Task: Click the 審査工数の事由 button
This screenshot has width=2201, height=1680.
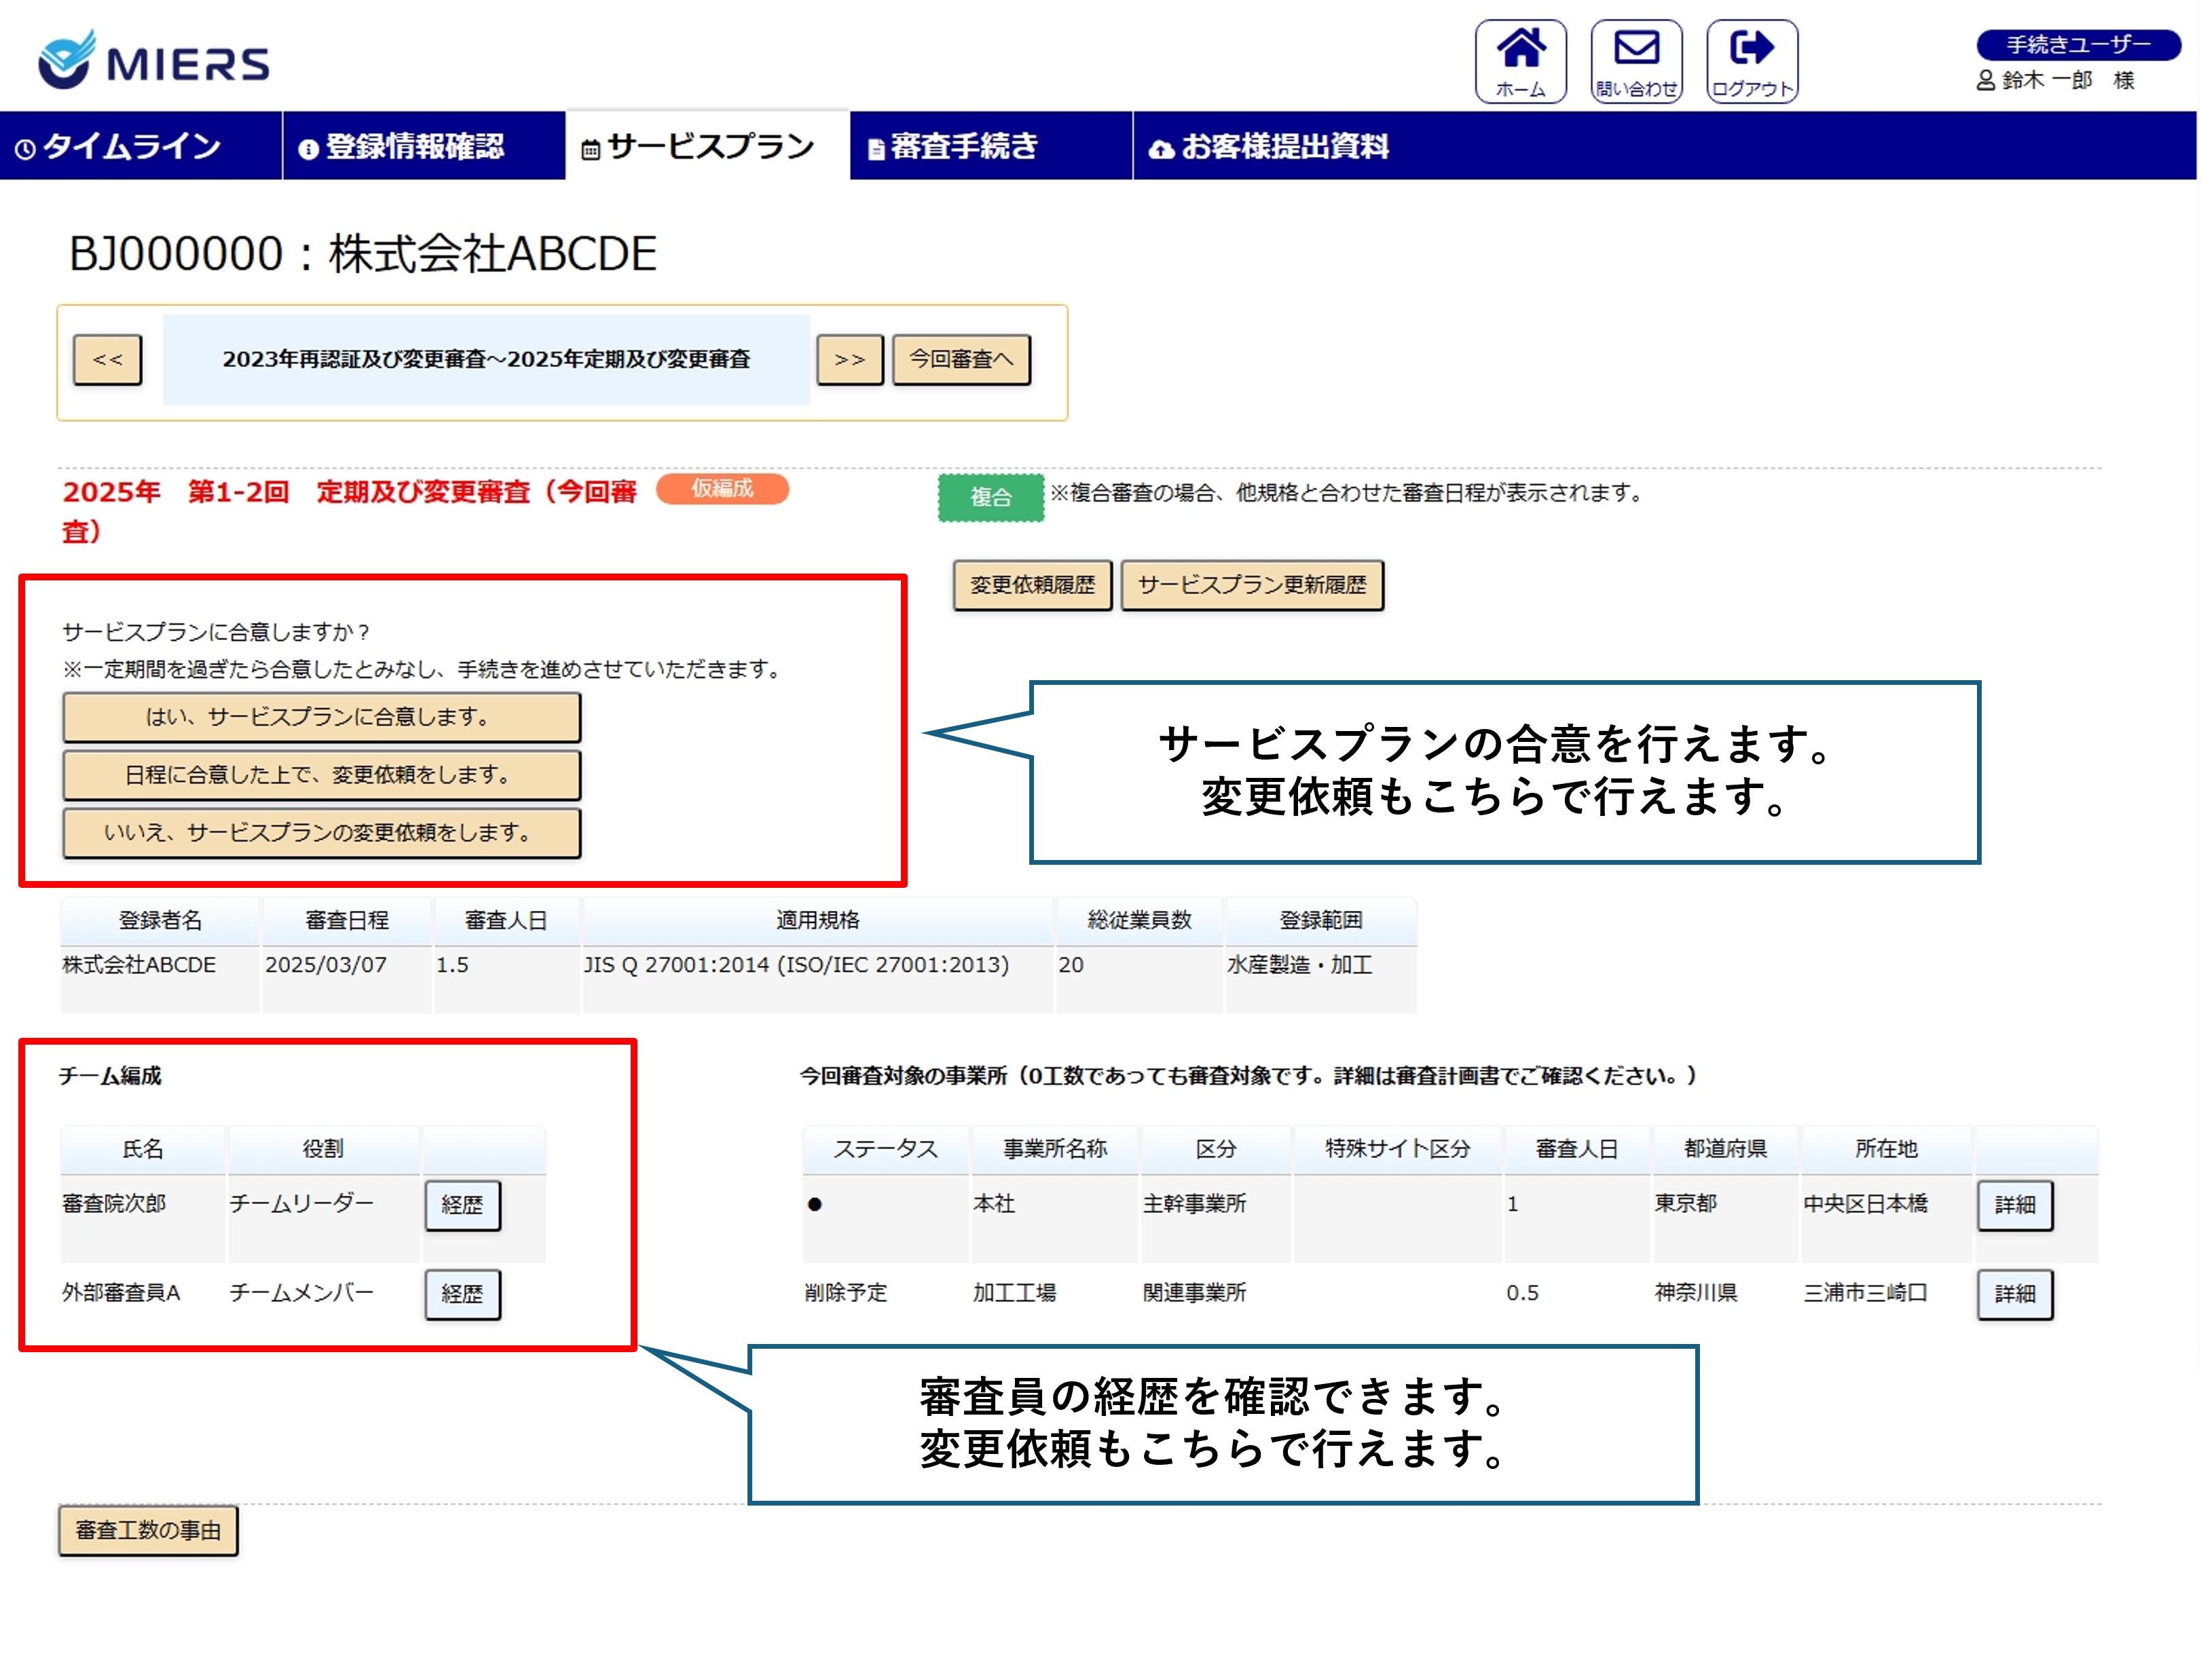Action: [148, 1530]
